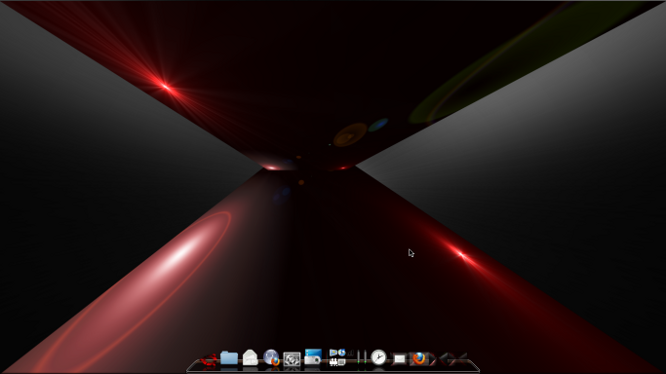Click the network connection indicator icon
The width and height of the screenshot is (666, 374).
333,362
